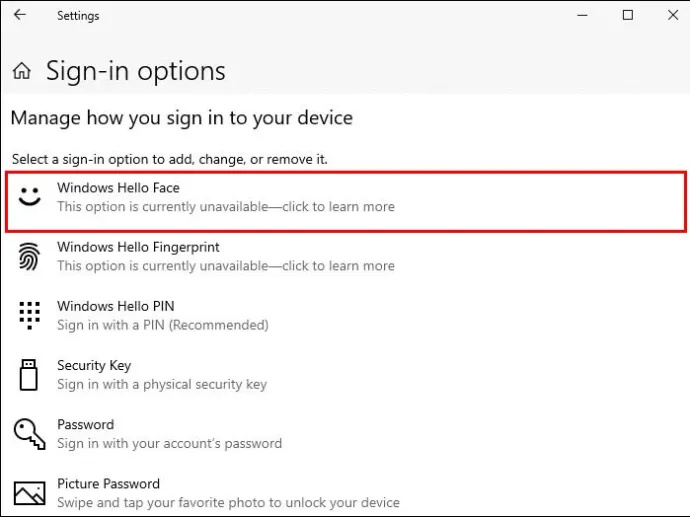Close the Settings window
The image size is (690, 517).
tap(673, 15)
